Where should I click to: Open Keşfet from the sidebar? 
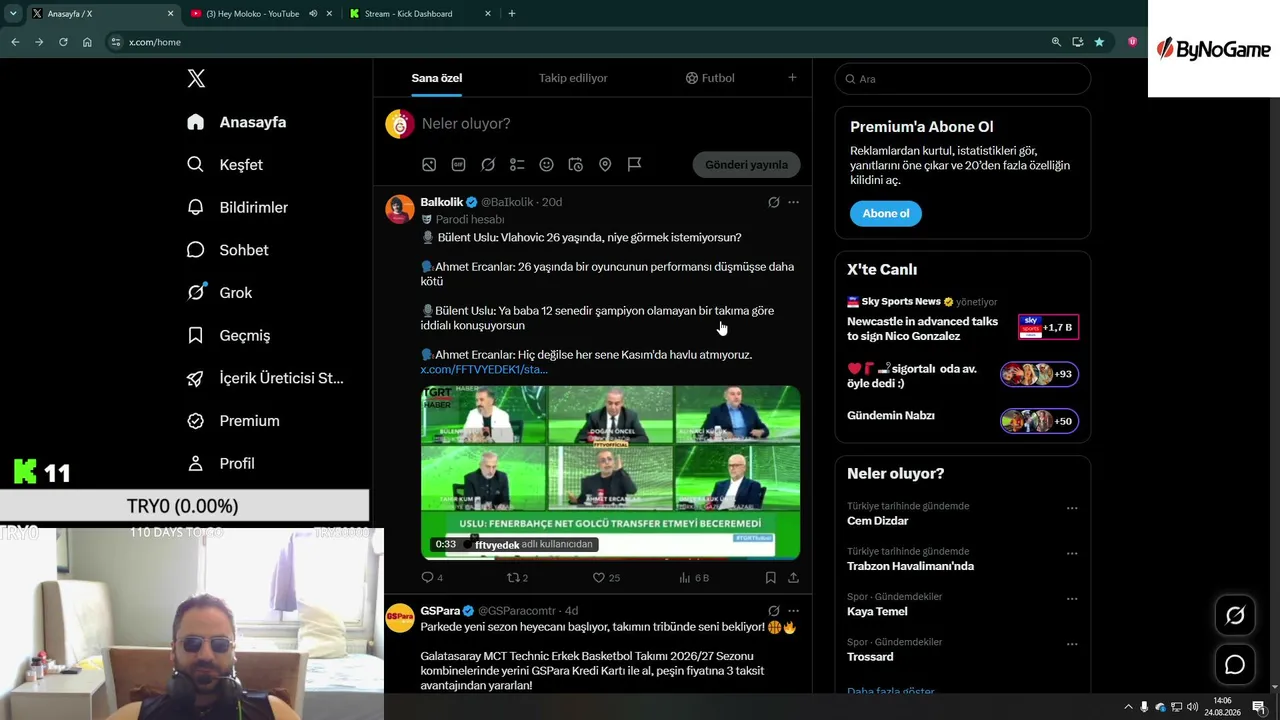[x=225, y=165]
